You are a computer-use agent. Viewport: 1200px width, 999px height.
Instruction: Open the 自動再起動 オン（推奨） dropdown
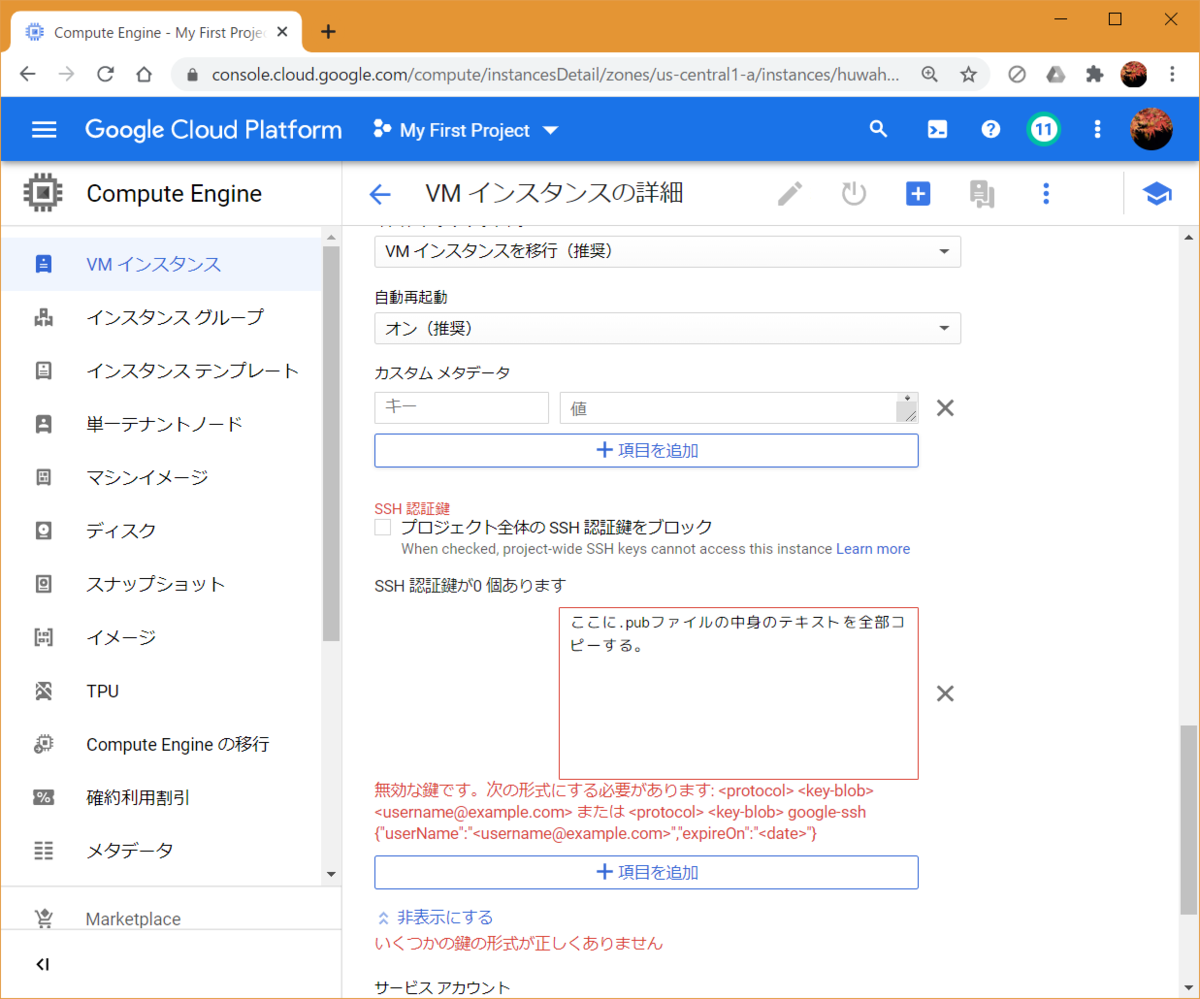point(667,328)
